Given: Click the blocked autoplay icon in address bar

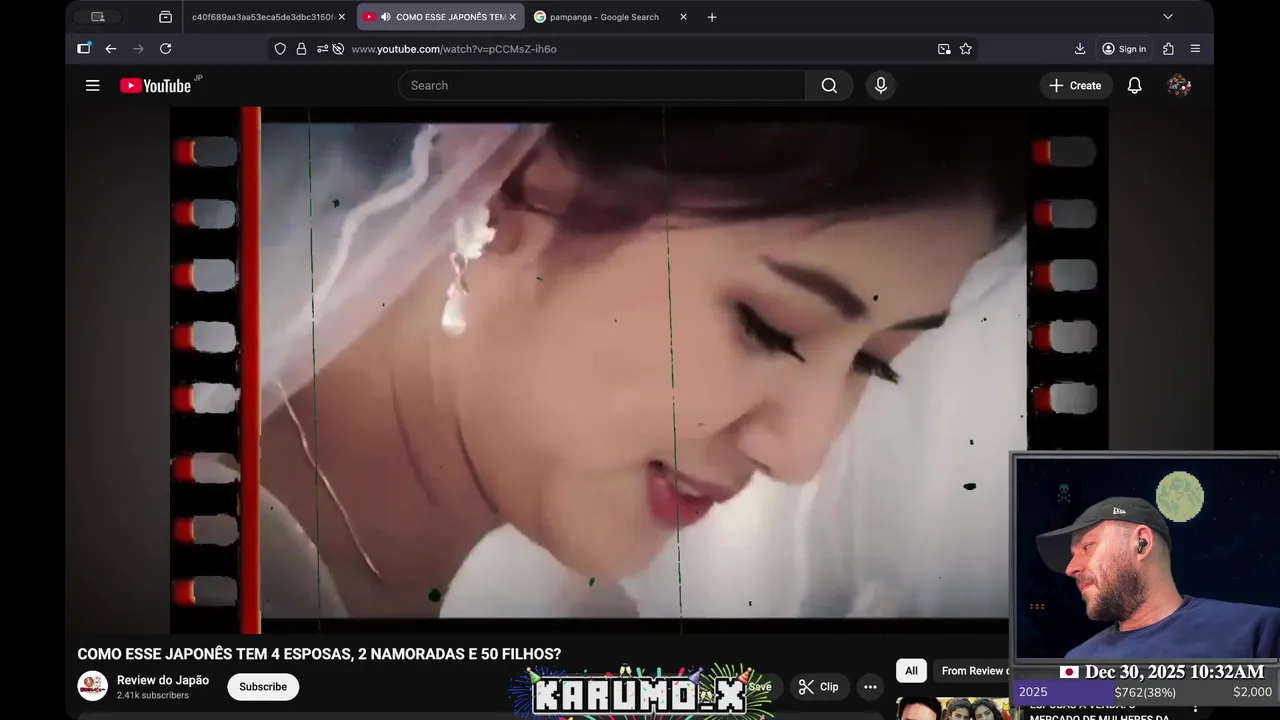Looking at the screenshot, I should (338, 49).
